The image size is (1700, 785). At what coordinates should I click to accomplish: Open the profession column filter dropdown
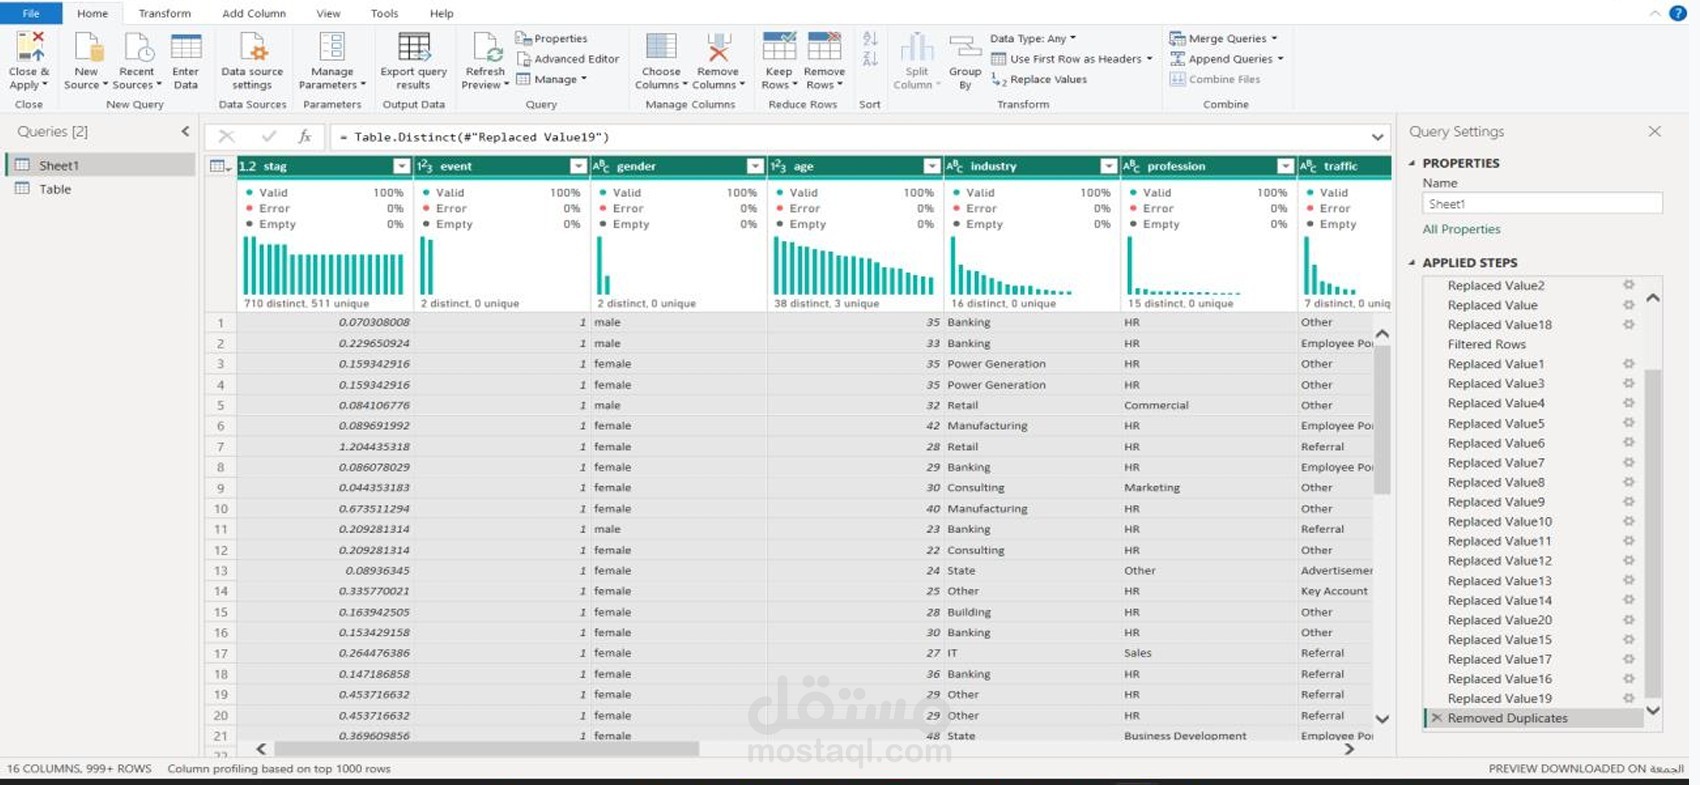coord(1285,166)
